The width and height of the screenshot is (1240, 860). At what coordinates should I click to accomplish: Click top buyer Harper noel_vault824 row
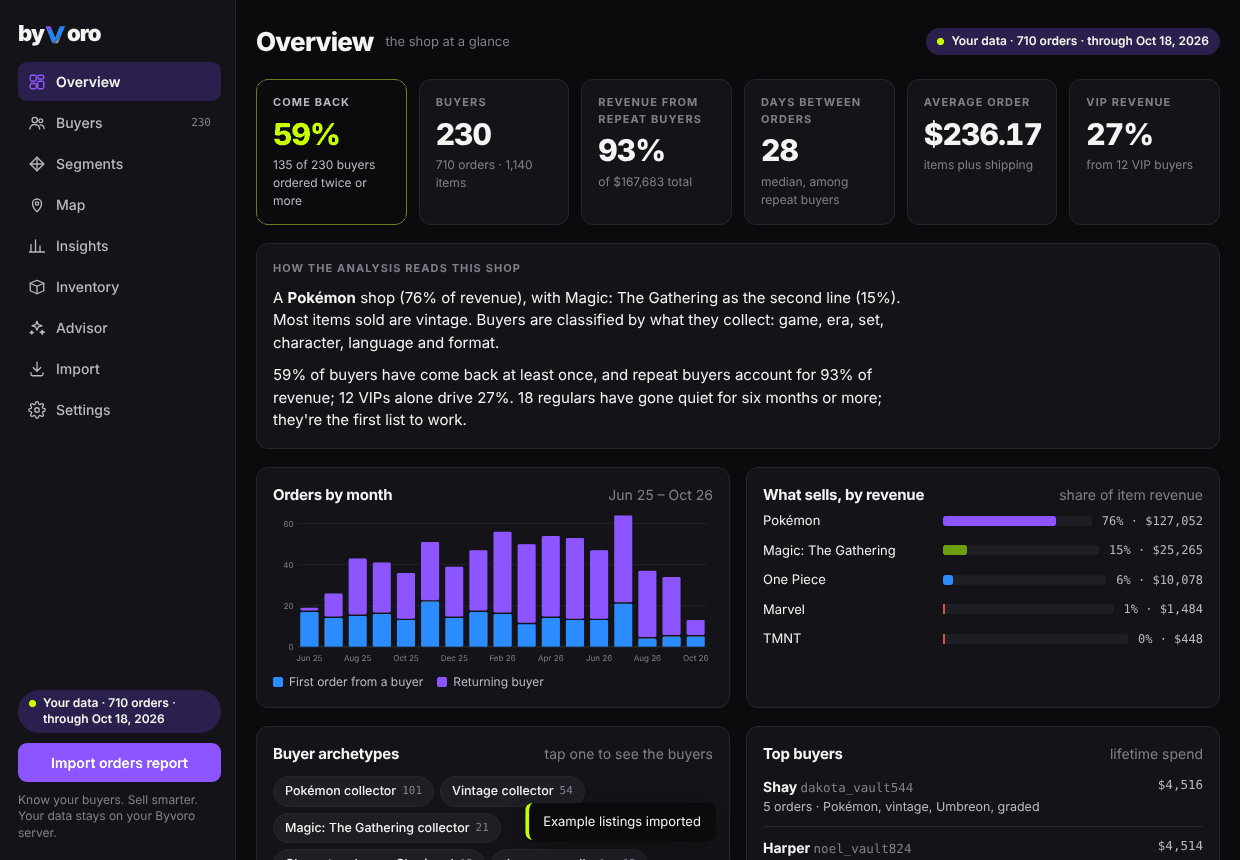click(983, 848)
